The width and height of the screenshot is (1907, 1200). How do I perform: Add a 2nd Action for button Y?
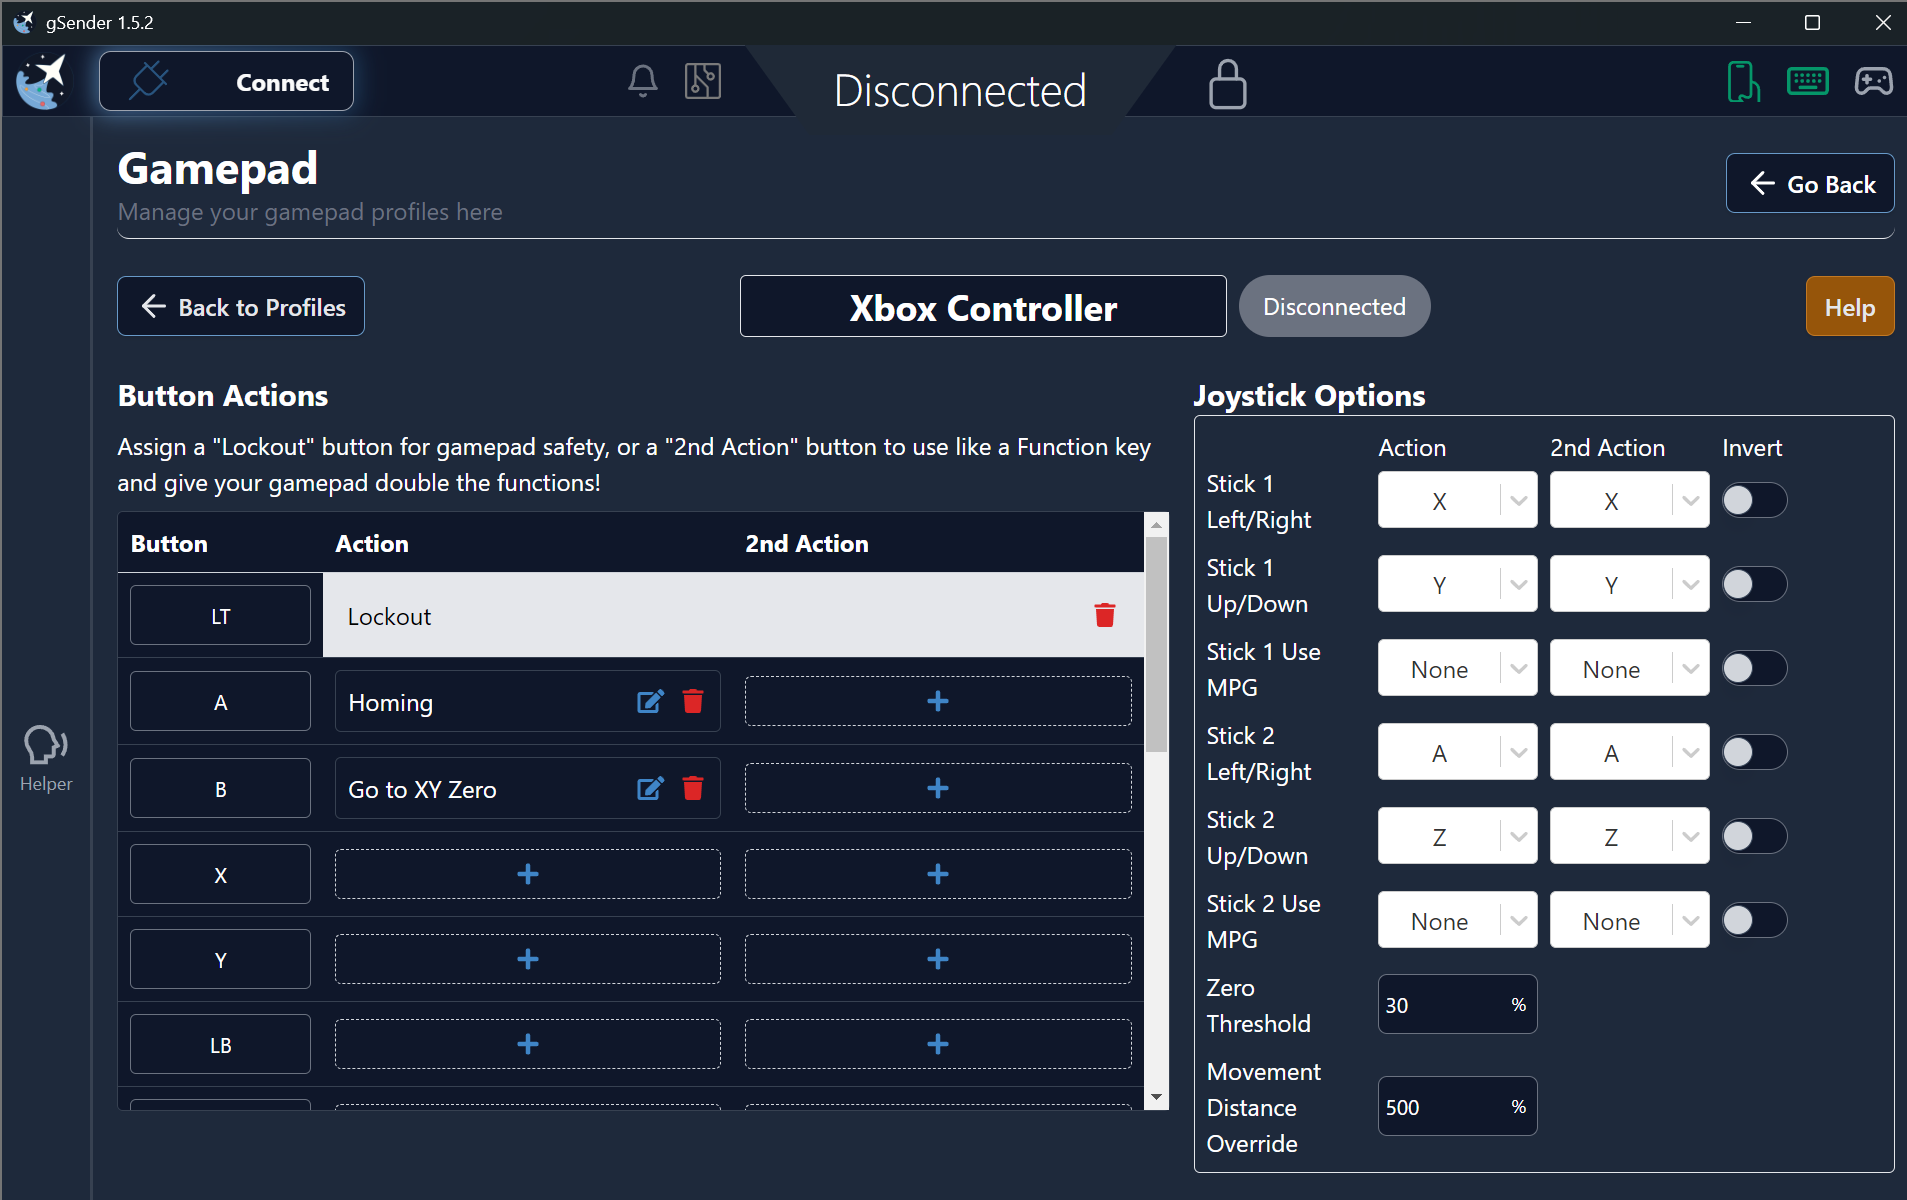click(x=938, y=959)
